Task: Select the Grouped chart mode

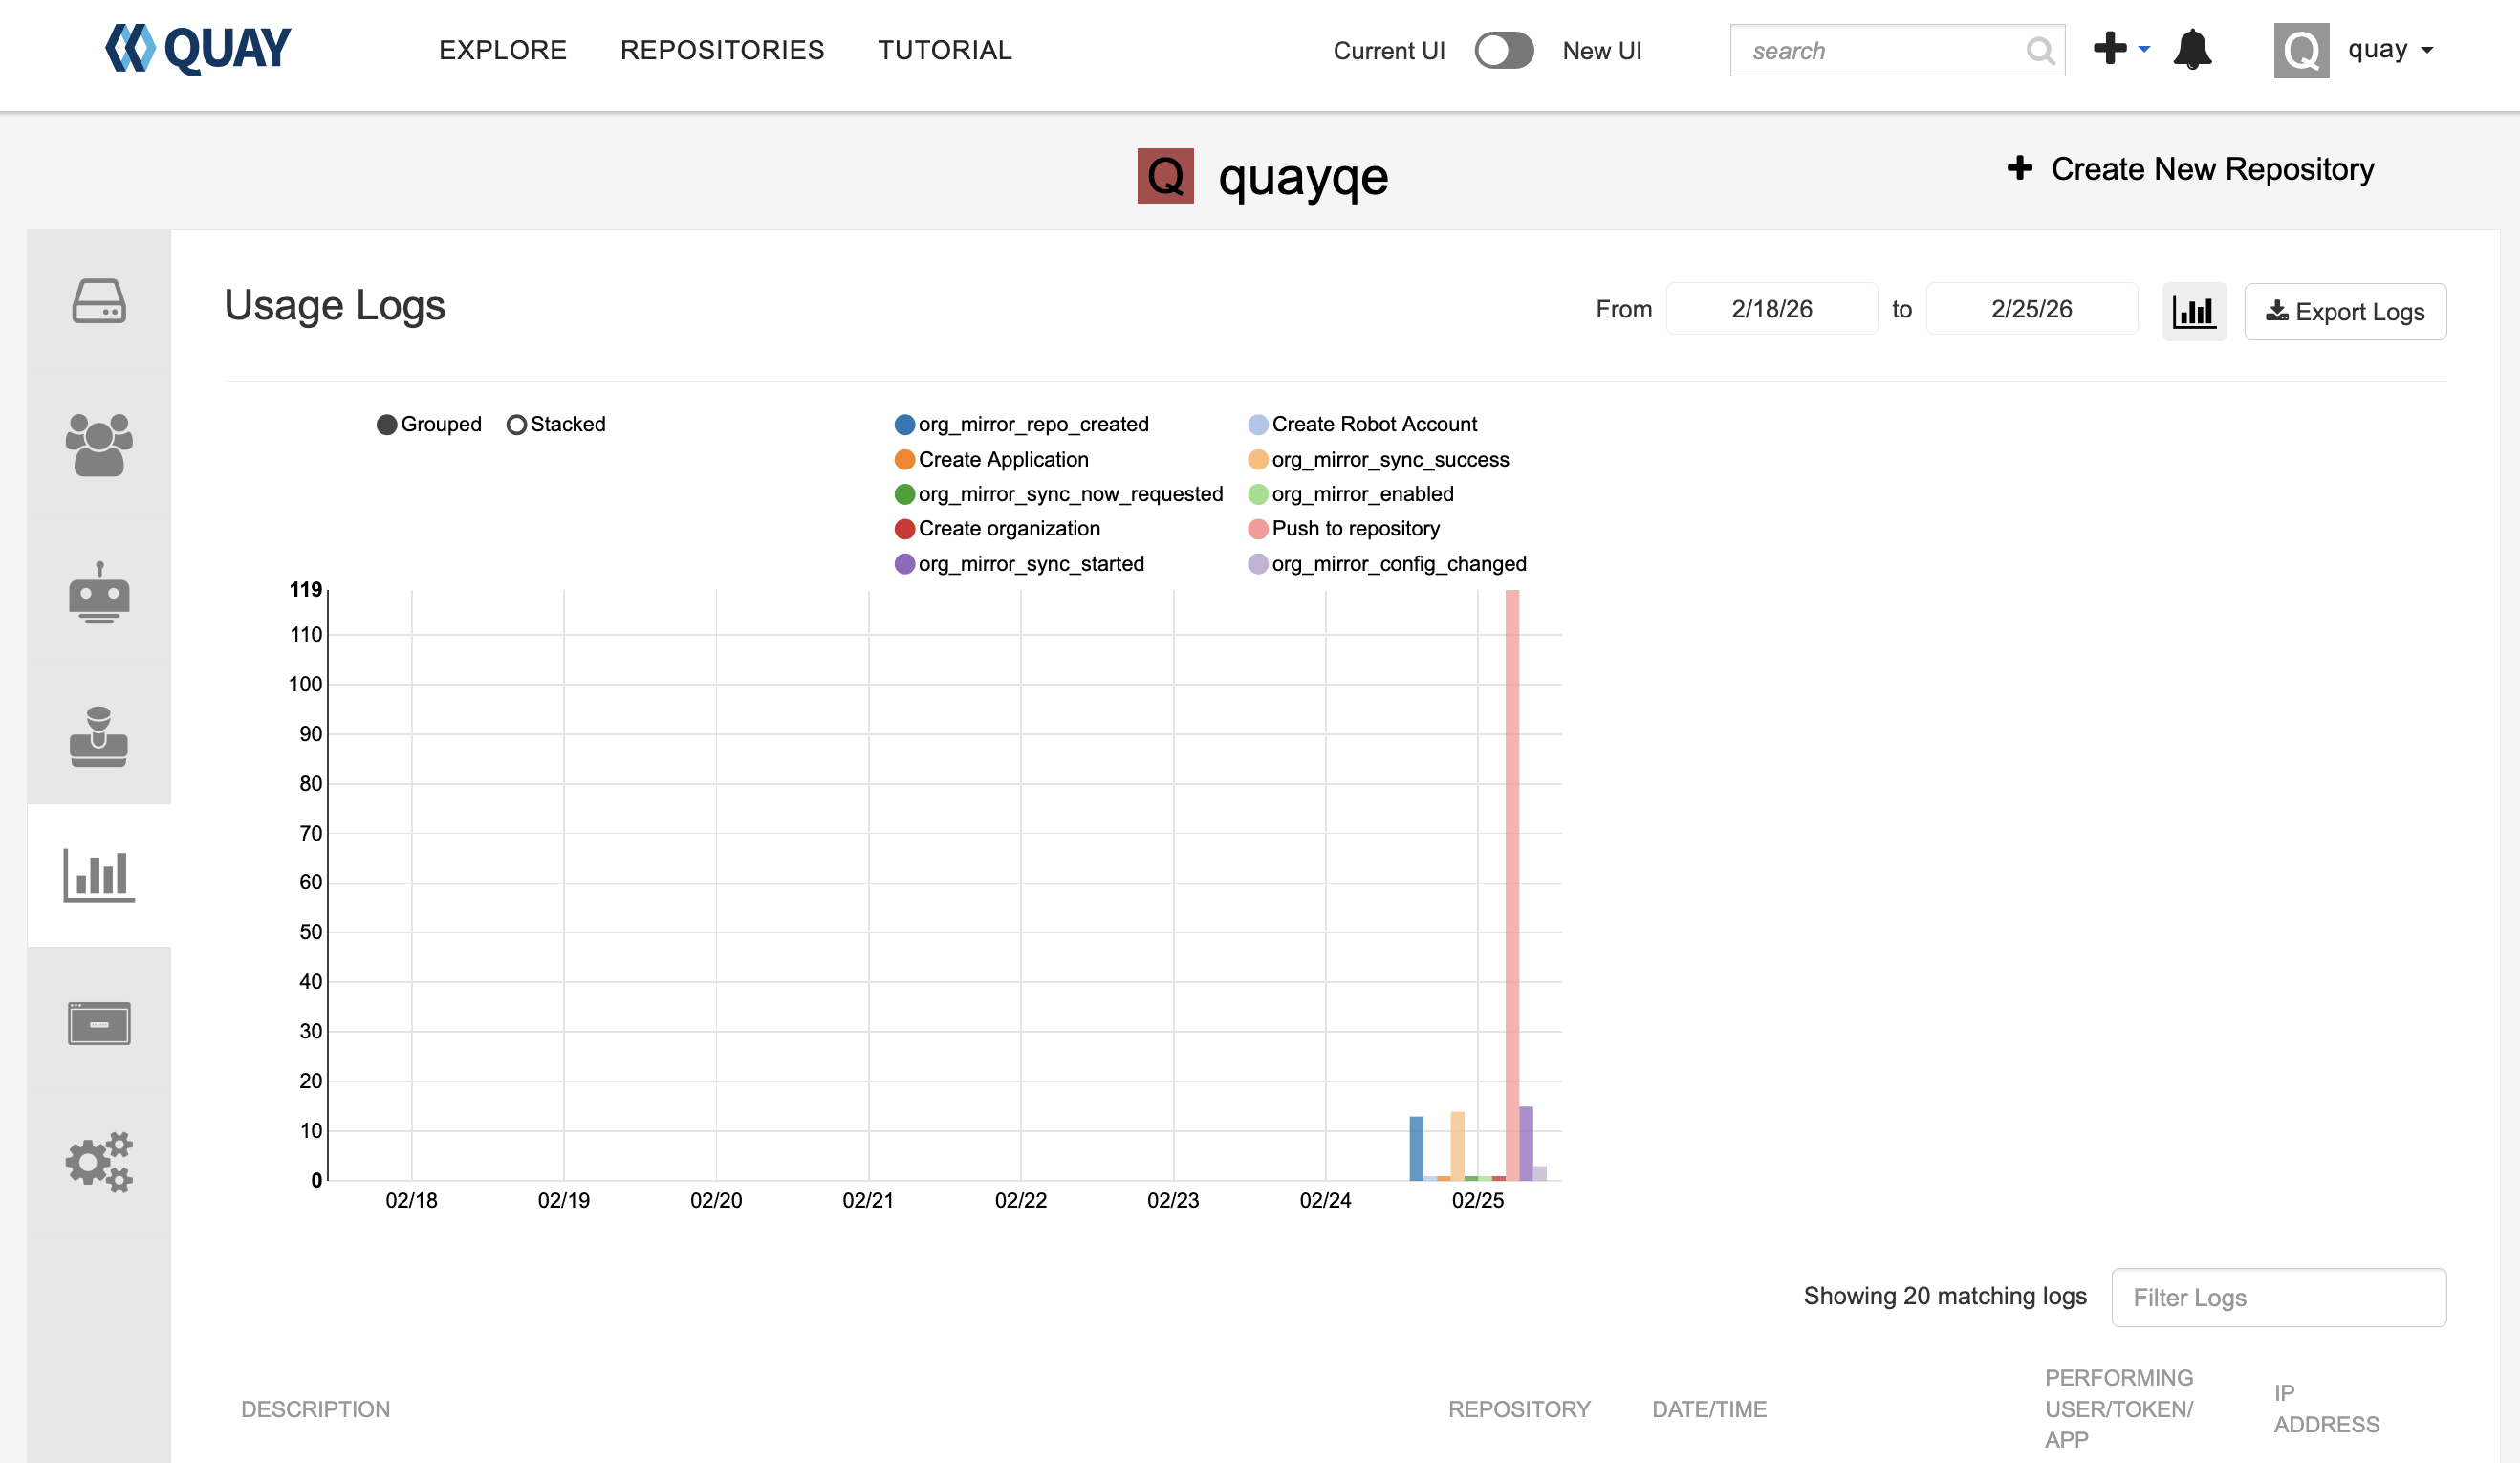Action: (x=387, y=425)
